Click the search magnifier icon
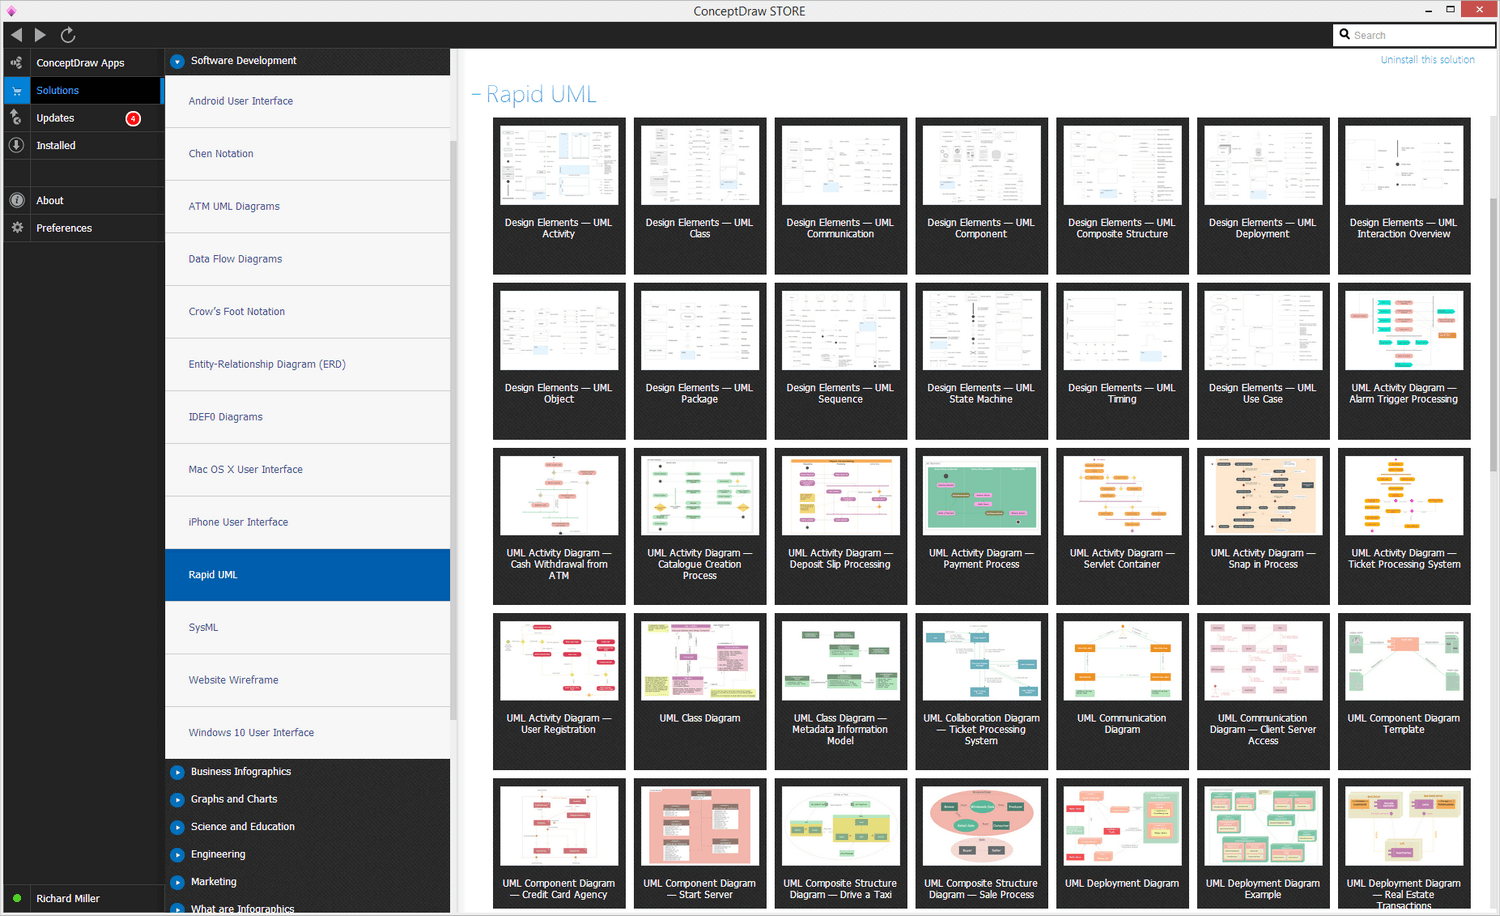Viewport: 1500px width, 916px height. click(x=1344, y=34)
